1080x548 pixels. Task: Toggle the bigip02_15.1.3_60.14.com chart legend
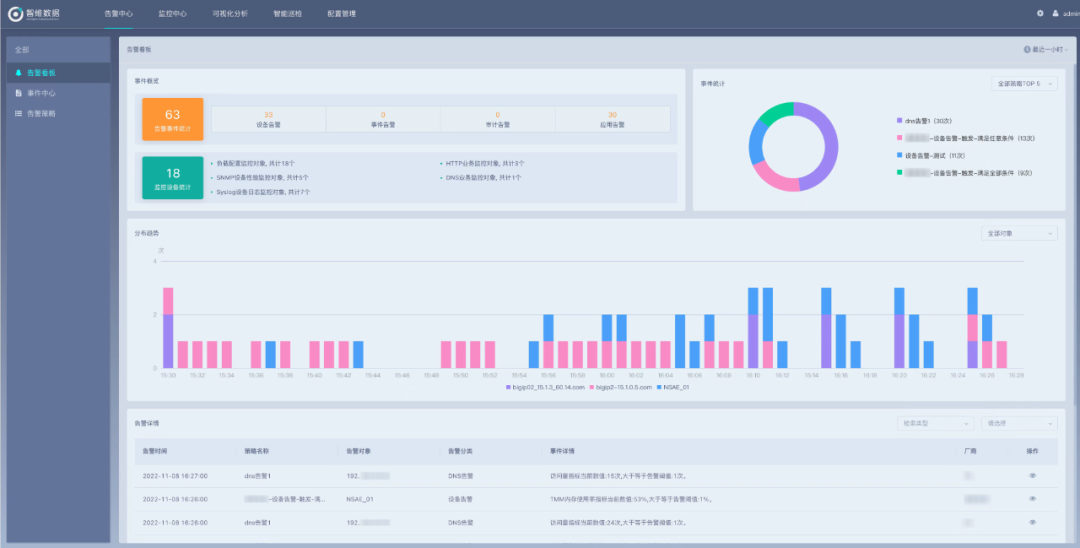[546, 388]
